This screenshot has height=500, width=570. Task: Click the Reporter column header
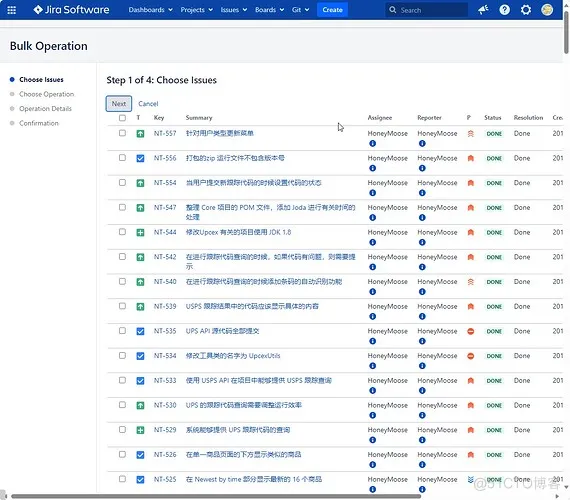tap(429, 118)
